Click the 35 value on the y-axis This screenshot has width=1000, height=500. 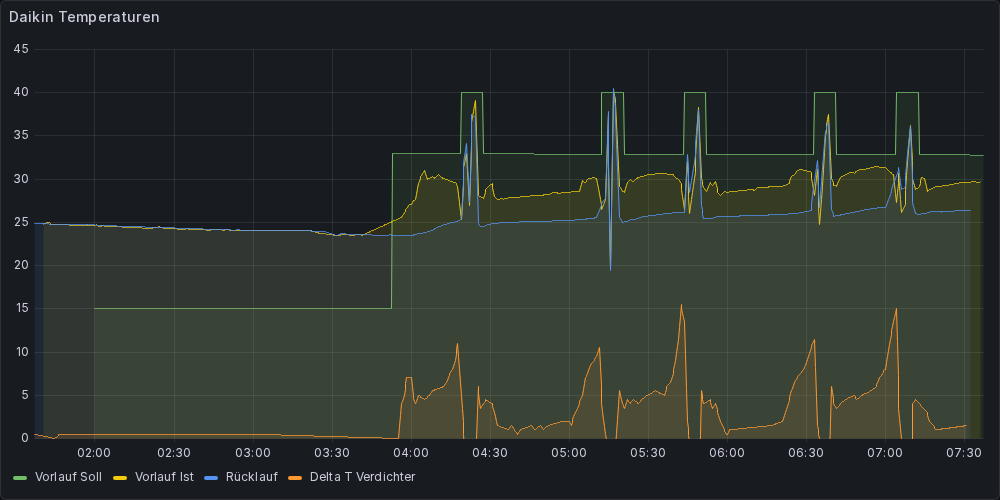pos(21,135)
